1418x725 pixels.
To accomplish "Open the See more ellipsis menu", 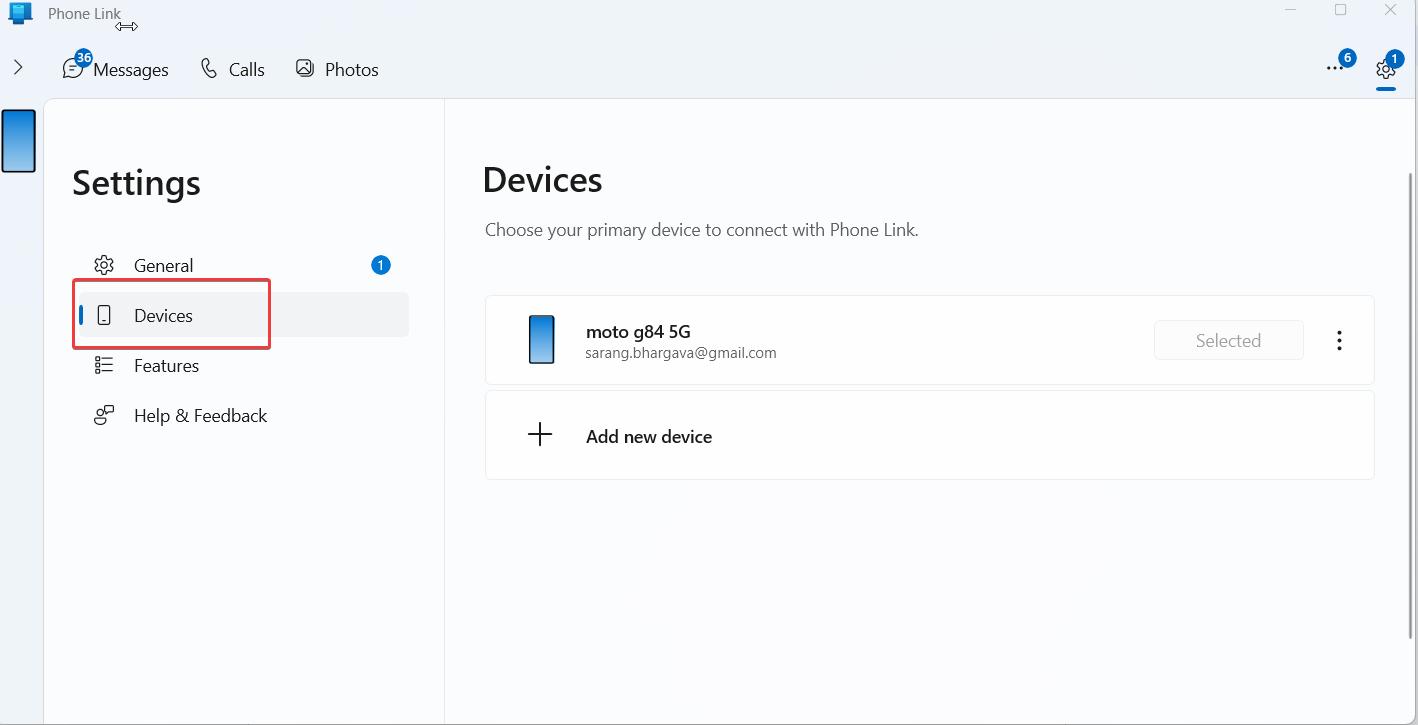I will pos(1334,68).
